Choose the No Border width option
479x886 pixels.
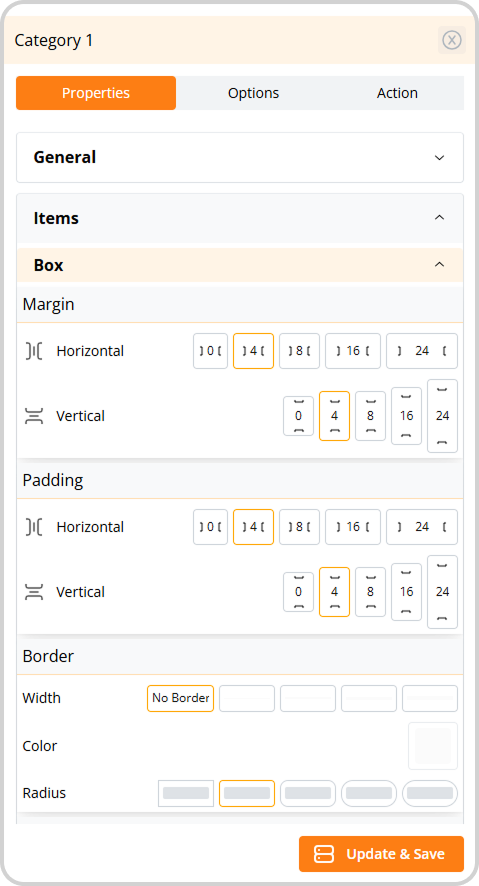(181, 698)
